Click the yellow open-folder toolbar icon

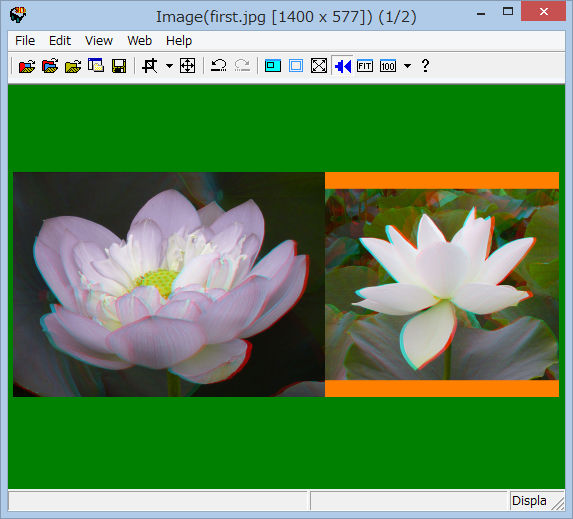[x=73, y=66]
